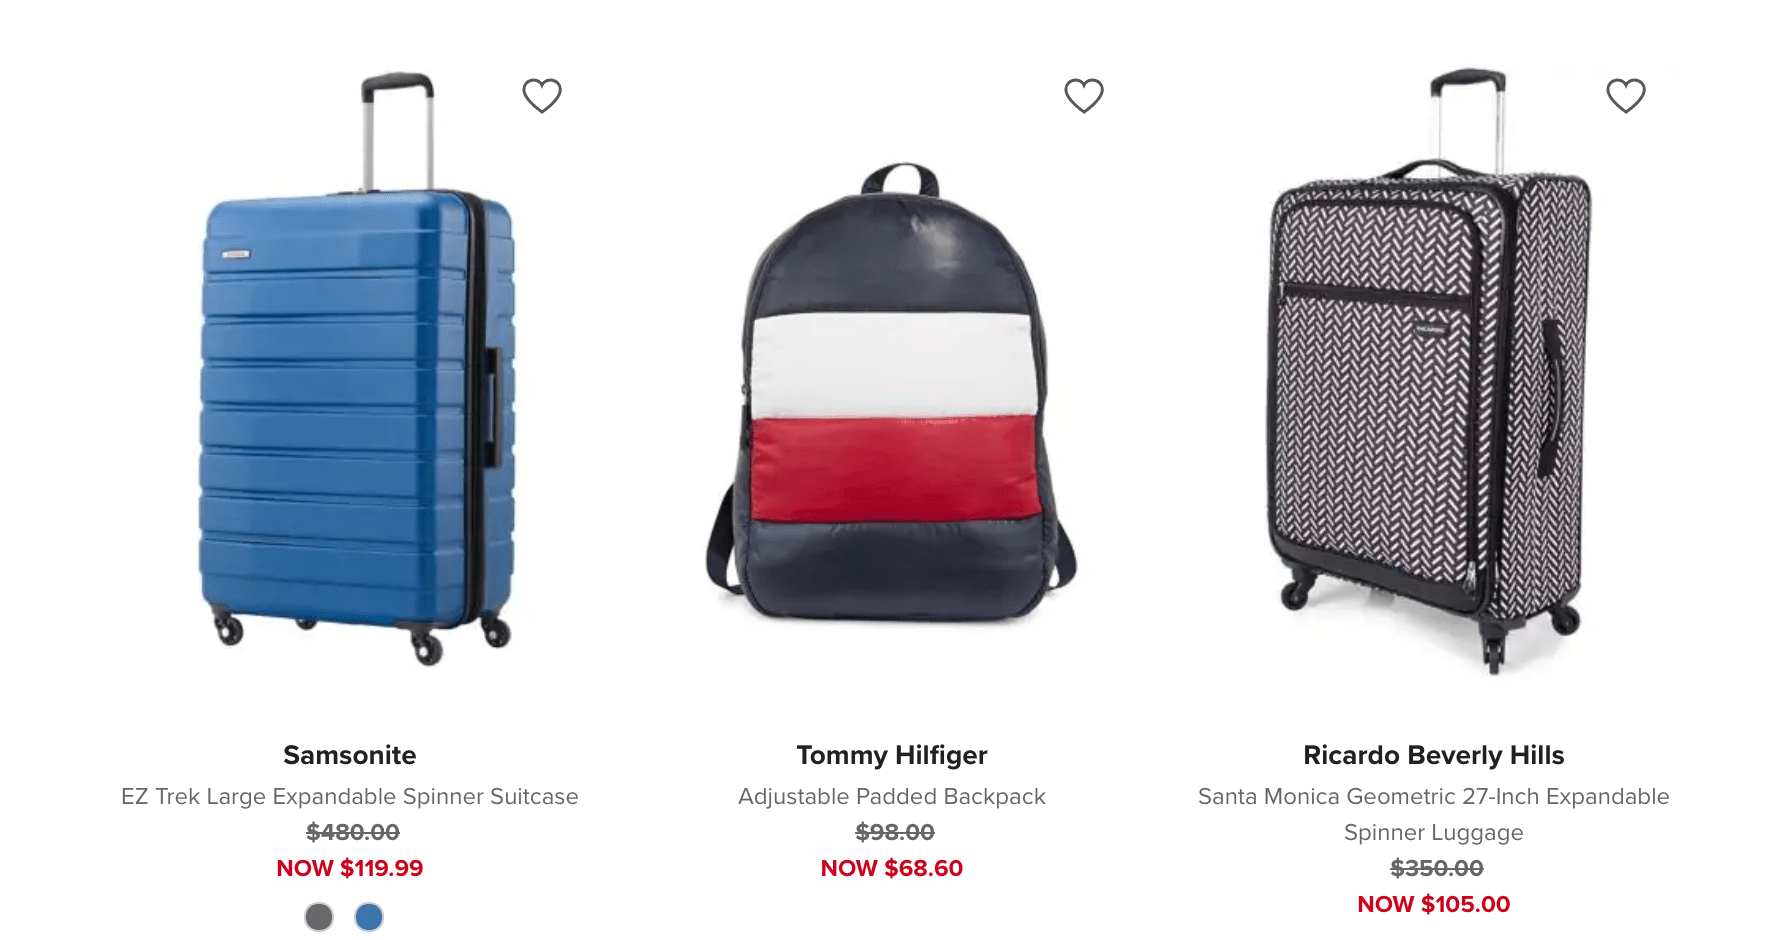This screenshot has width=1790, height=940.
Task: Favorite the Ricardo Beverly Hills luggage heart
Action: click(1626, 96)
